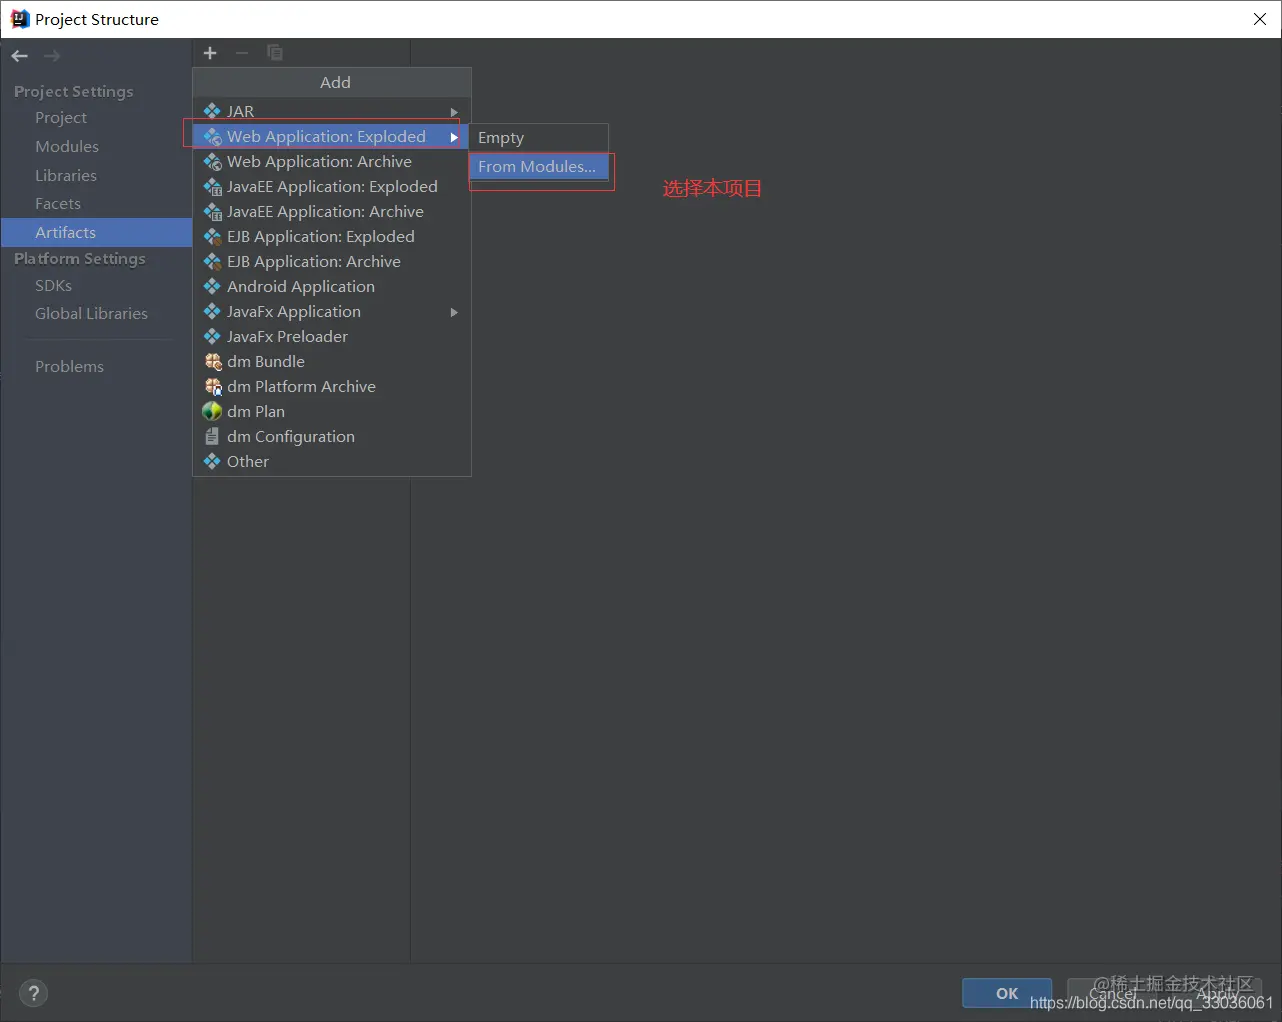The width and height of the screenshot is (1282, 1022).
Task: Click the JavaFx Preloader icon
Action: pyautogui.click(x=212, y=336)
